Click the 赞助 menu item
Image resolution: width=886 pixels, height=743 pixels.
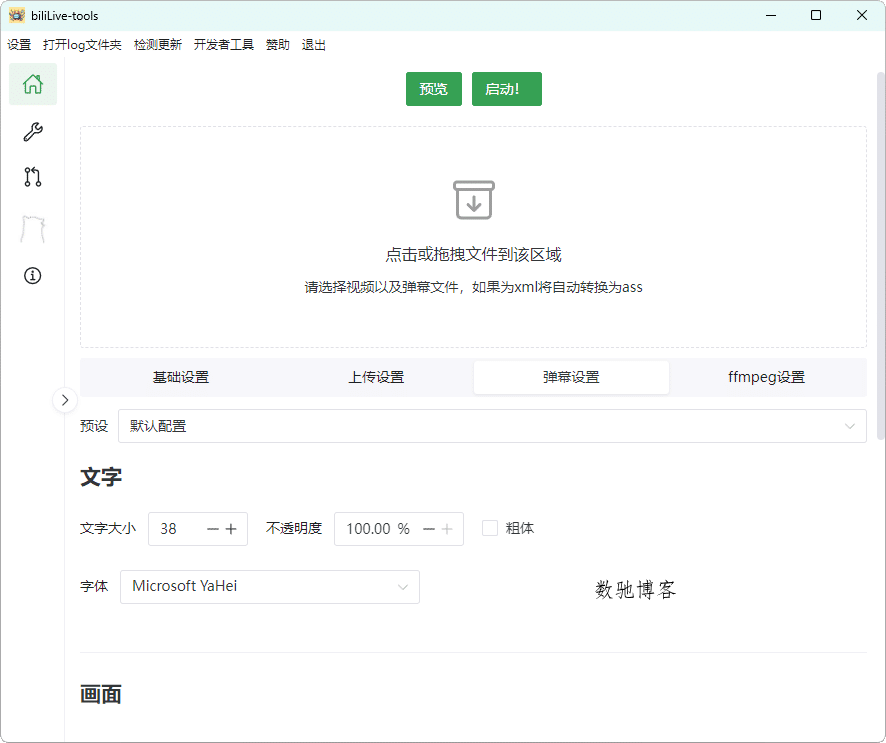pos(277,45)
